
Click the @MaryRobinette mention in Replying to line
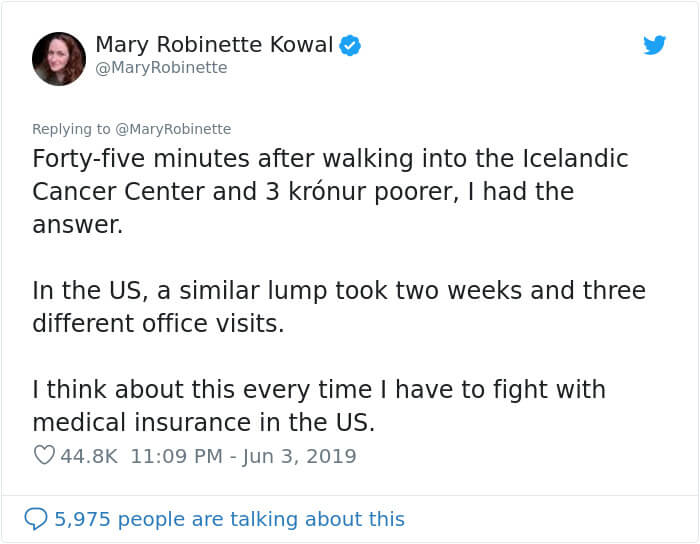pyautogui.click(x=173, y=129)
